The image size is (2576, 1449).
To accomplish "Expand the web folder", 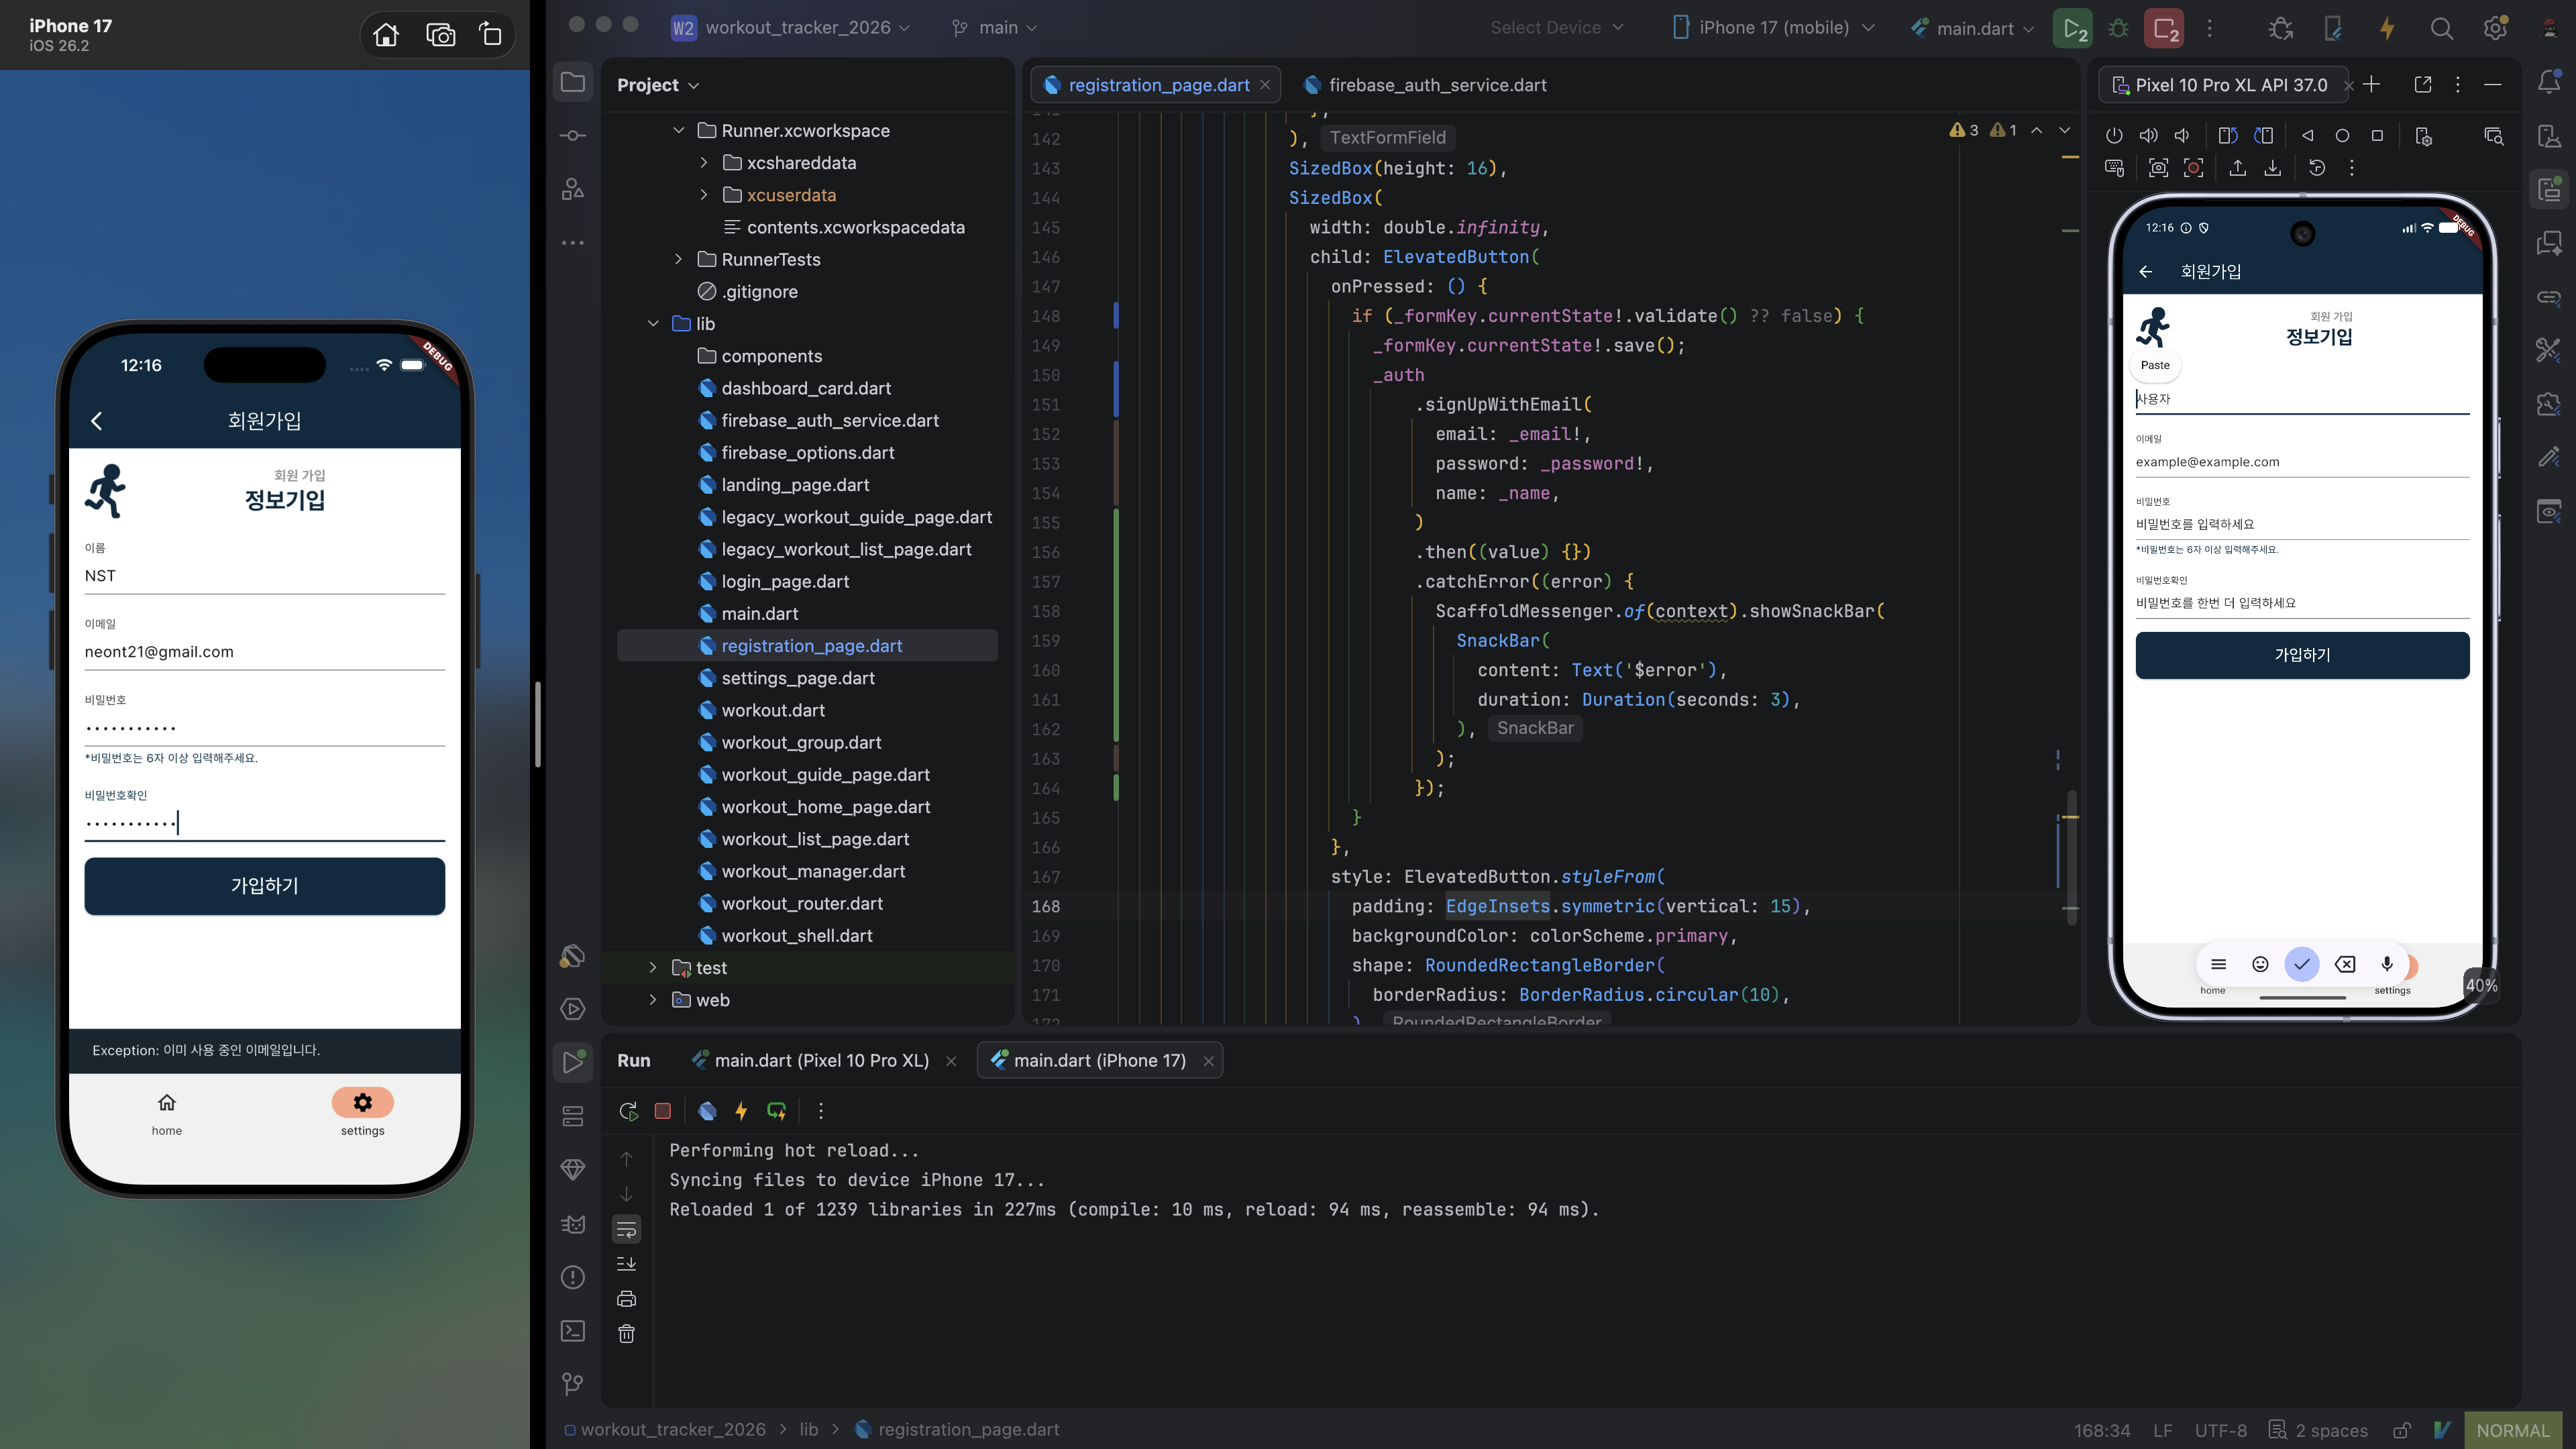I will [x=653, y=999].
